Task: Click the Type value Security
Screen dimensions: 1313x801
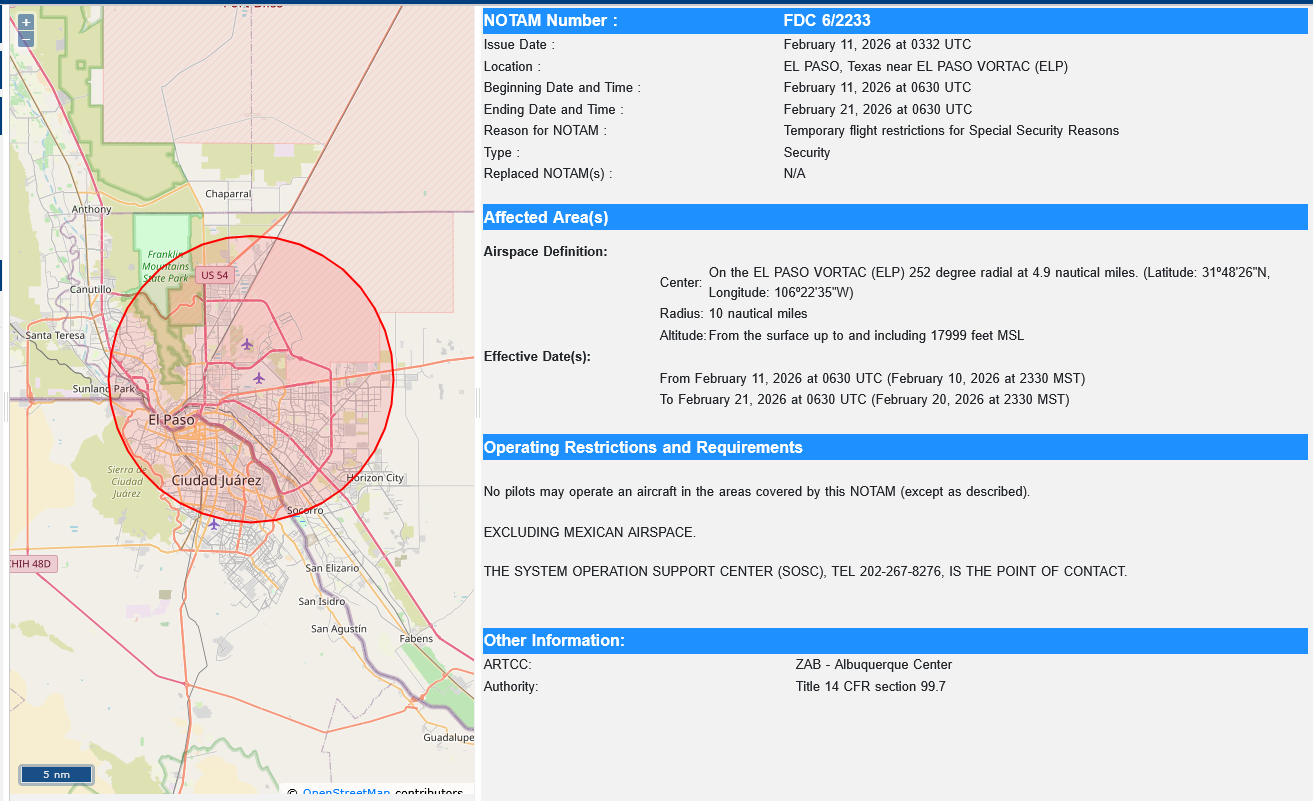Action: click(x=807, y=153)
